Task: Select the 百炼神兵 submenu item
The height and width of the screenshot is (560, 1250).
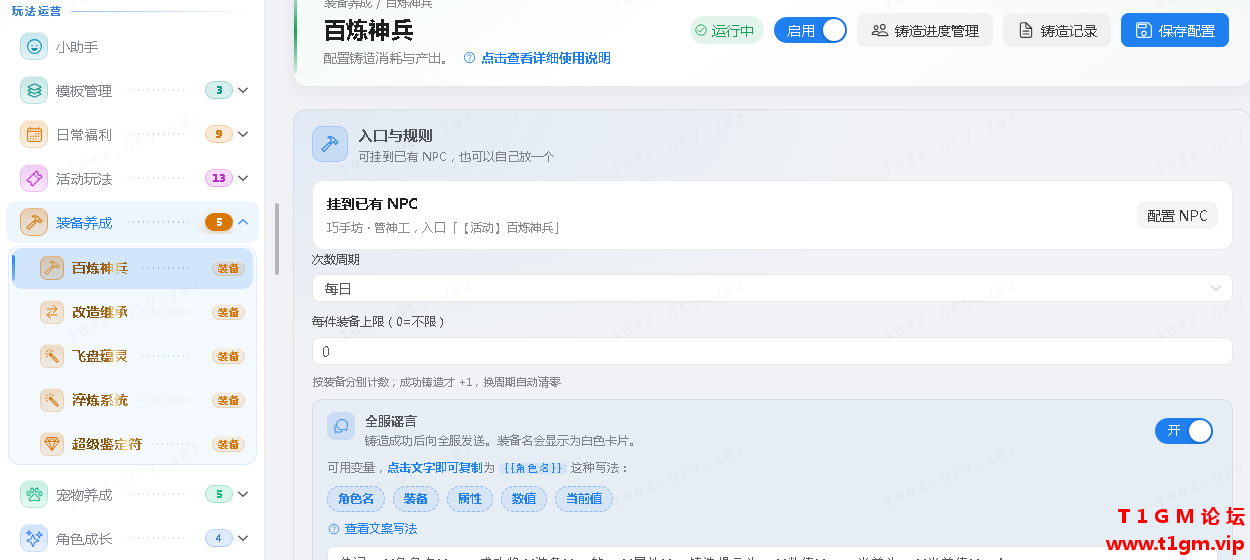Action: 132,268
